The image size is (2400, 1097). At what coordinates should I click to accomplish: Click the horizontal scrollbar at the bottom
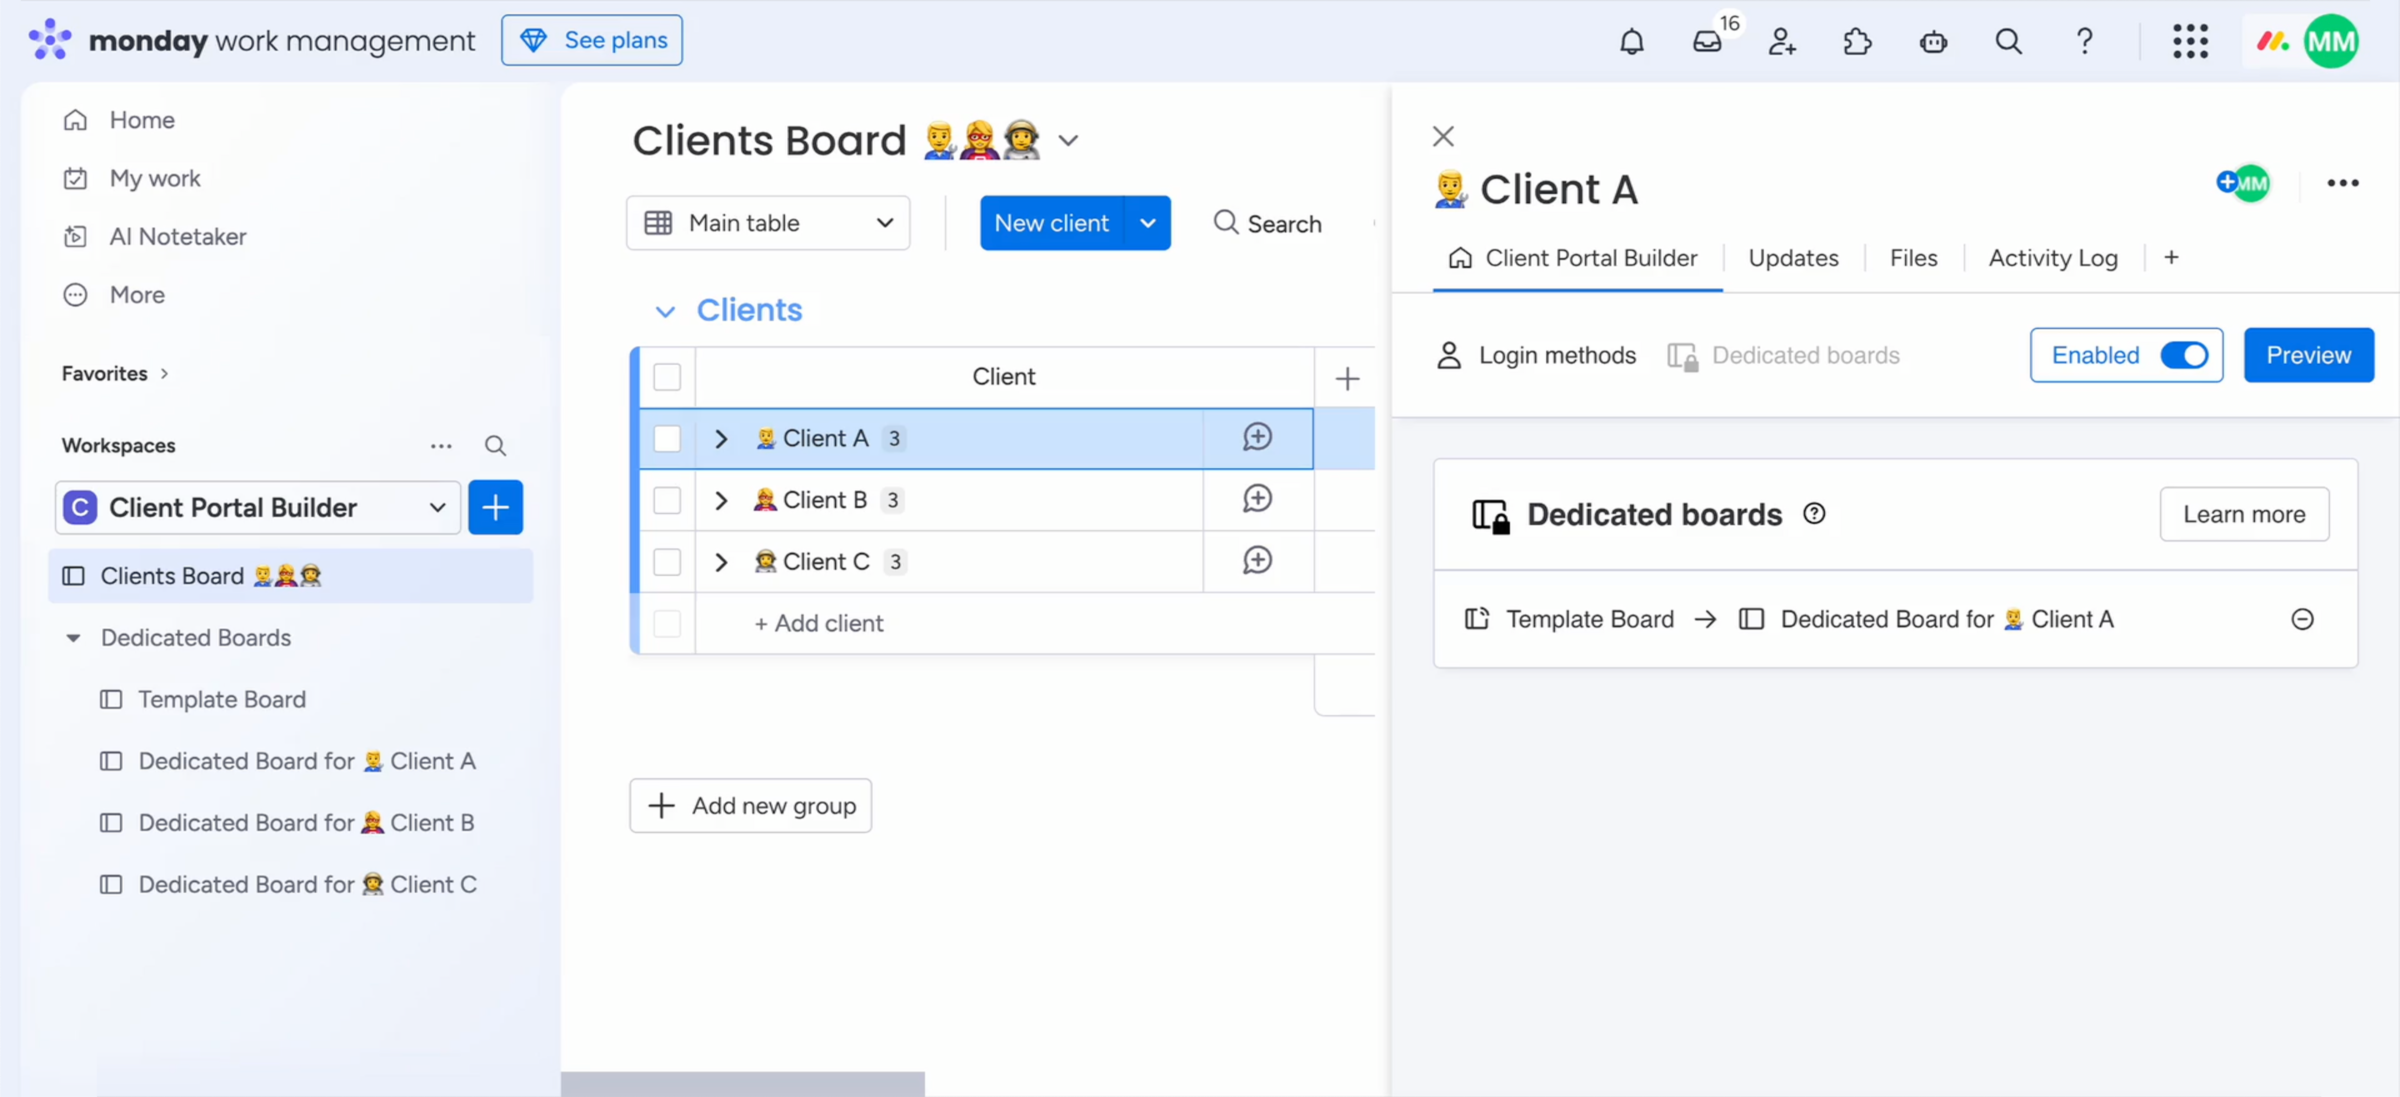click(x=743, y=1083)
